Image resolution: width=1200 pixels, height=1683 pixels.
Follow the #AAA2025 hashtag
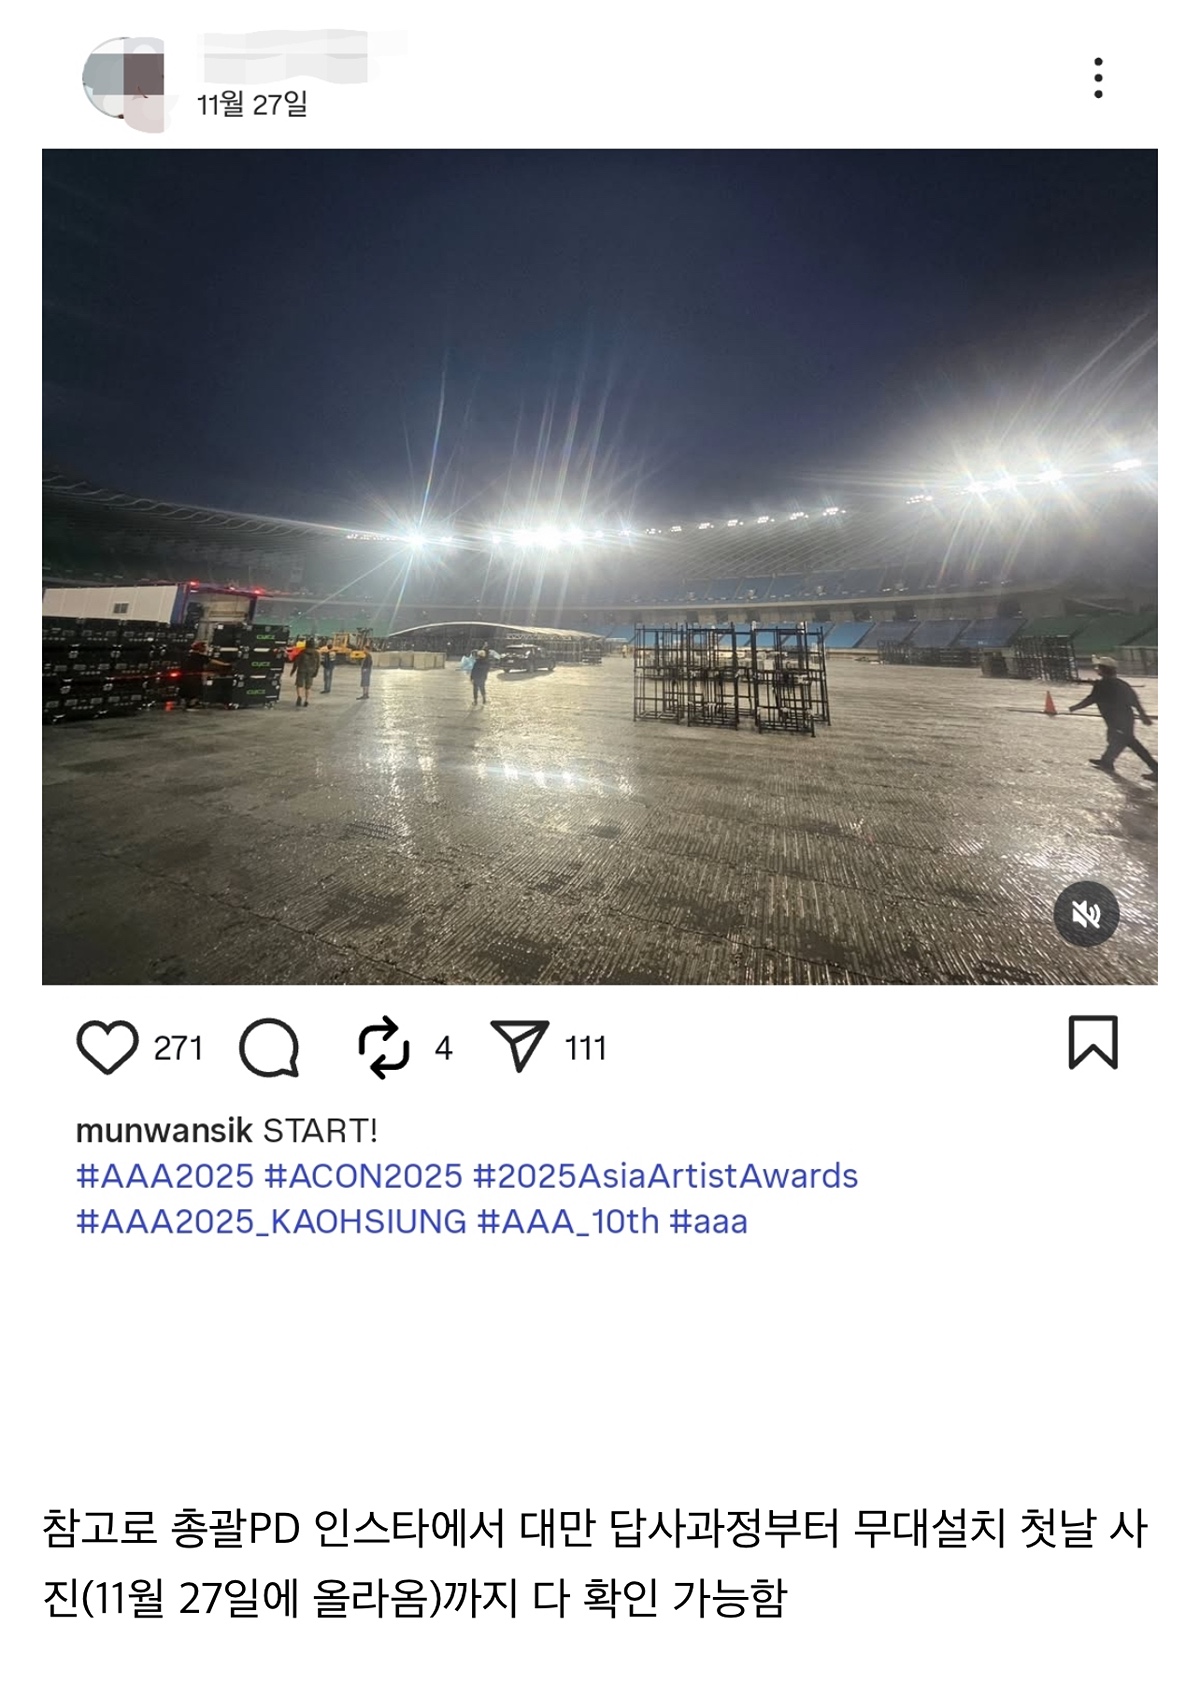pos(165,1176)
